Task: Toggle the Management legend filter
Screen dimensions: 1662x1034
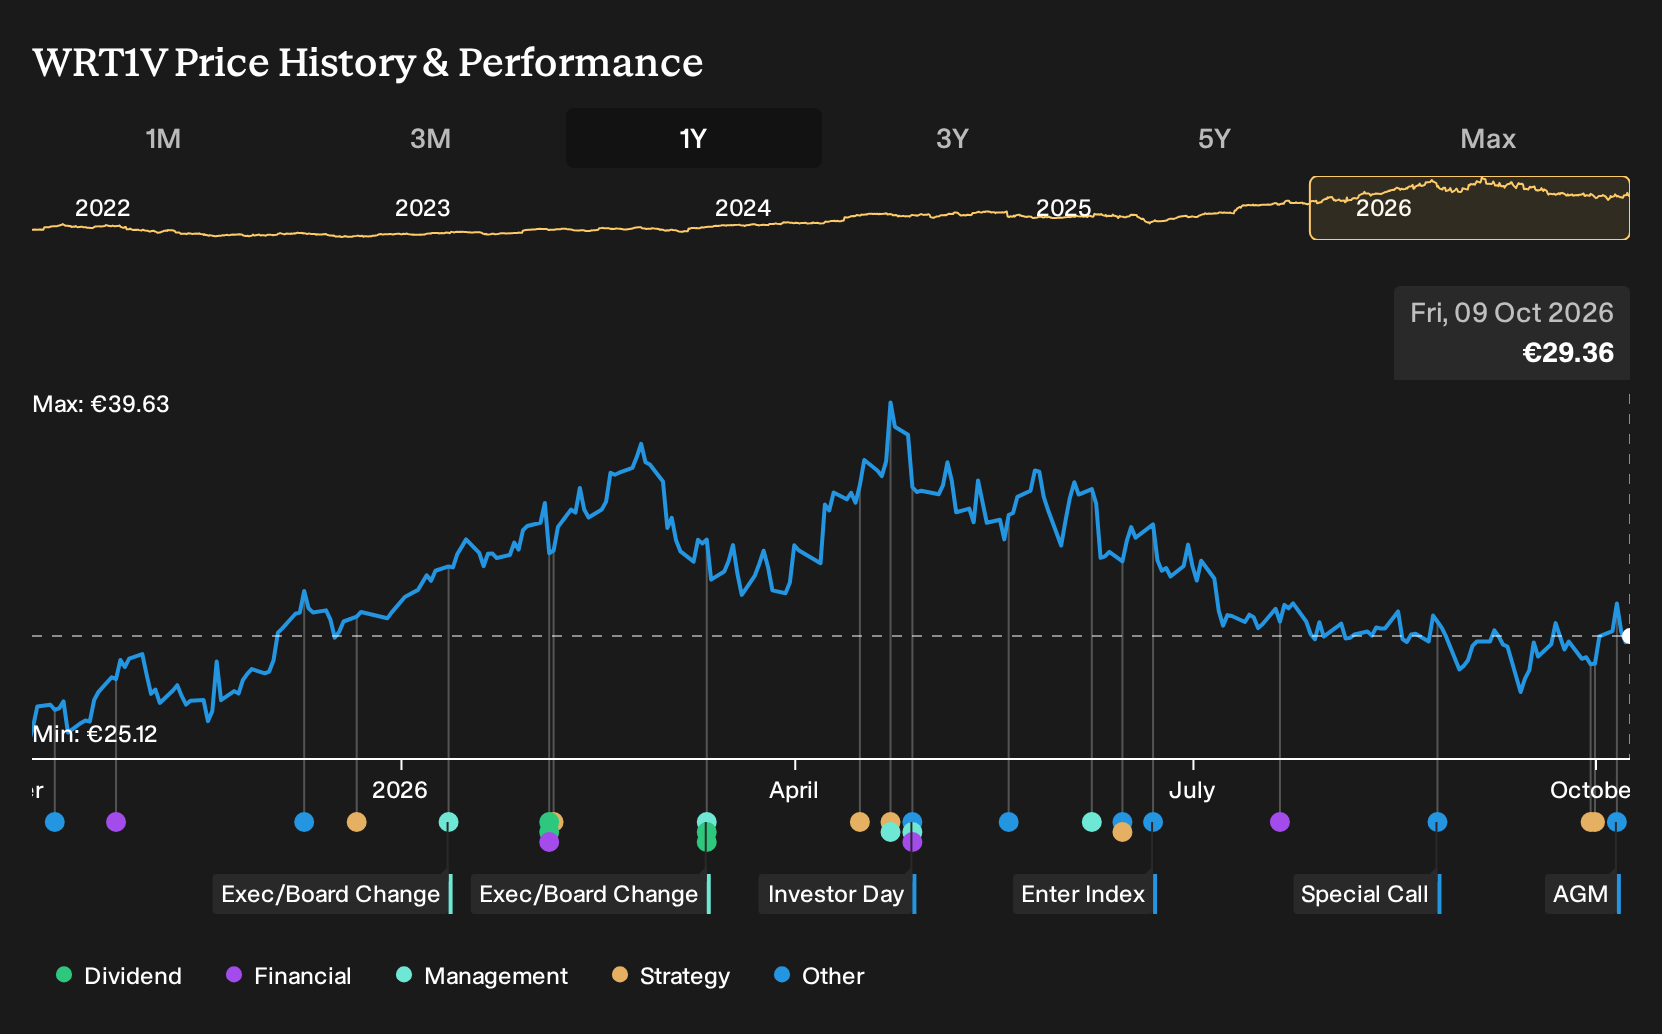Action: click(481, 976)
